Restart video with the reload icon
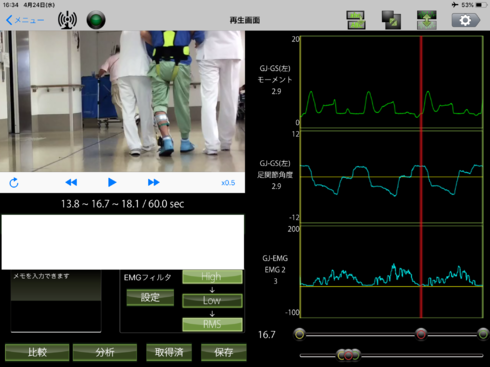490x367 pixels. point(14,183)
